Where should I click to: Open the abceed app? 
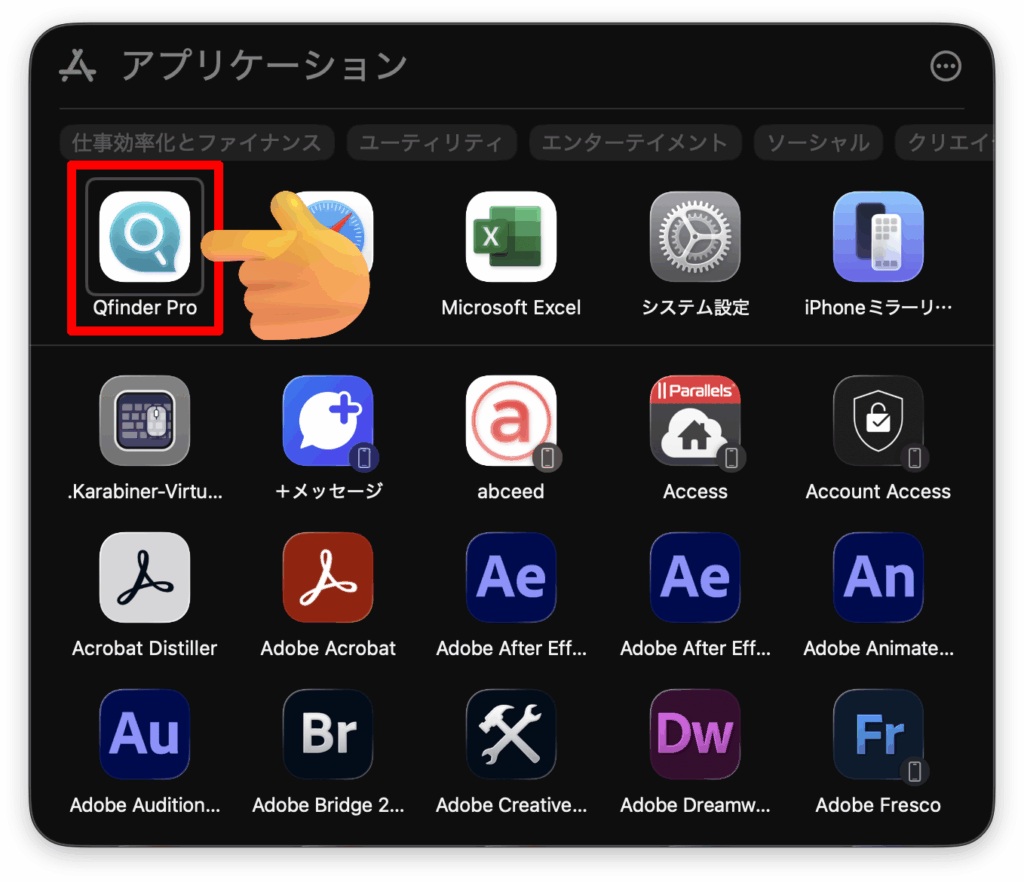pyautogui.click(x=511, y=421)
